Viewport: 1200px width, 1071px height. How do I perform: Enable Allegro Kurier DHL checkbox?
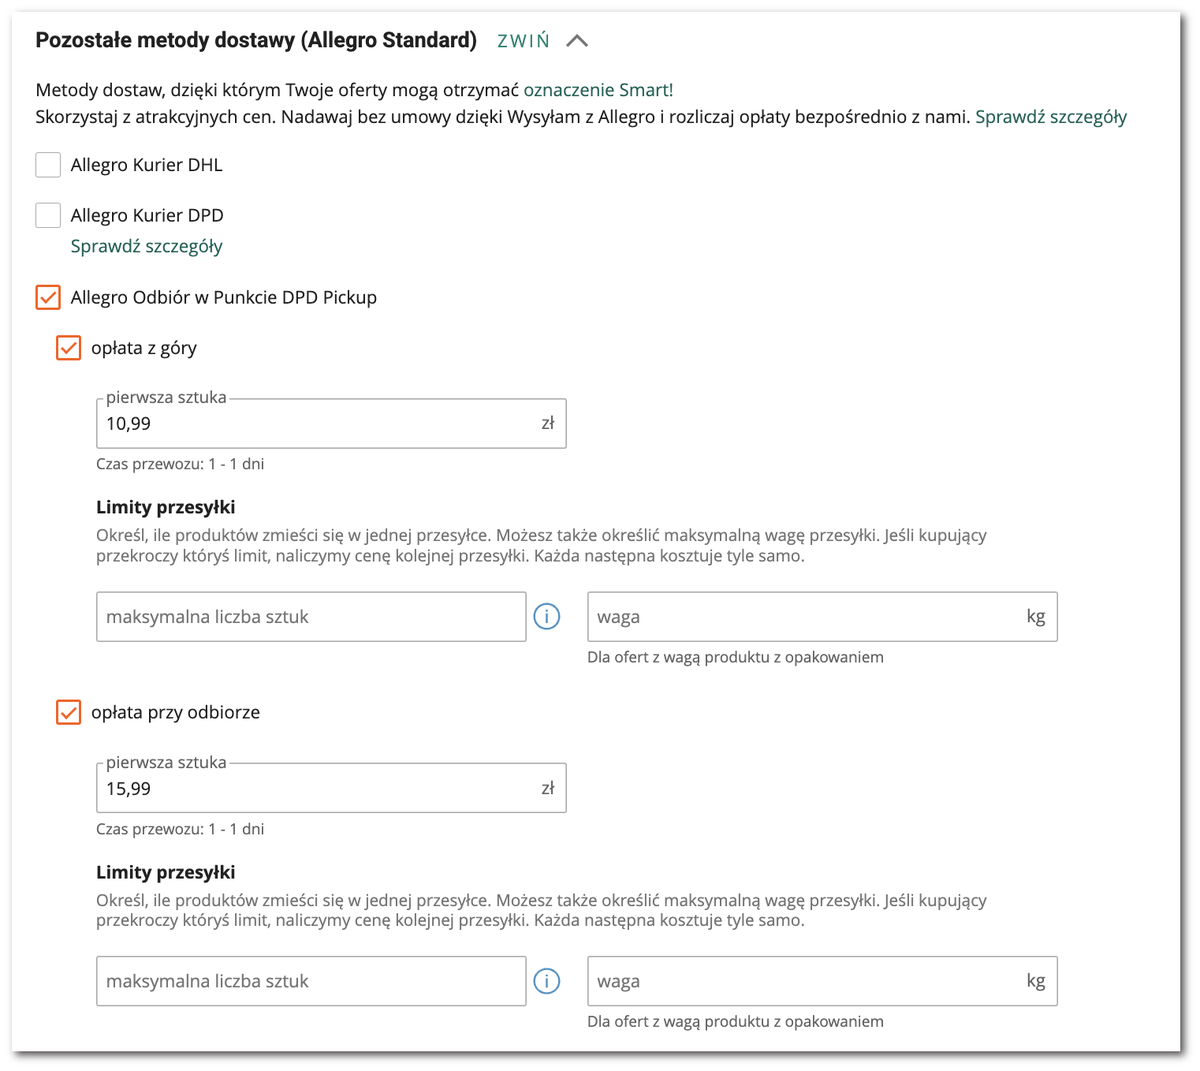point(48,165)
